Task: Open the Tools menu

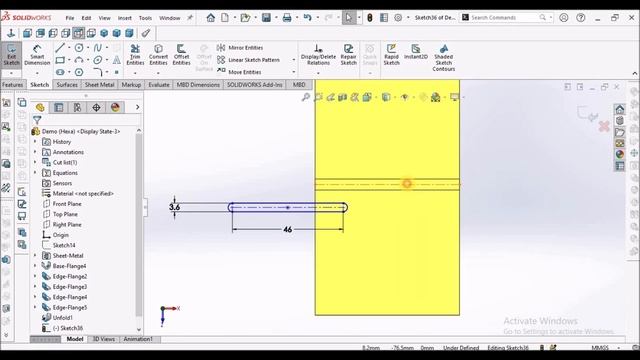Action: click(145, 18)
